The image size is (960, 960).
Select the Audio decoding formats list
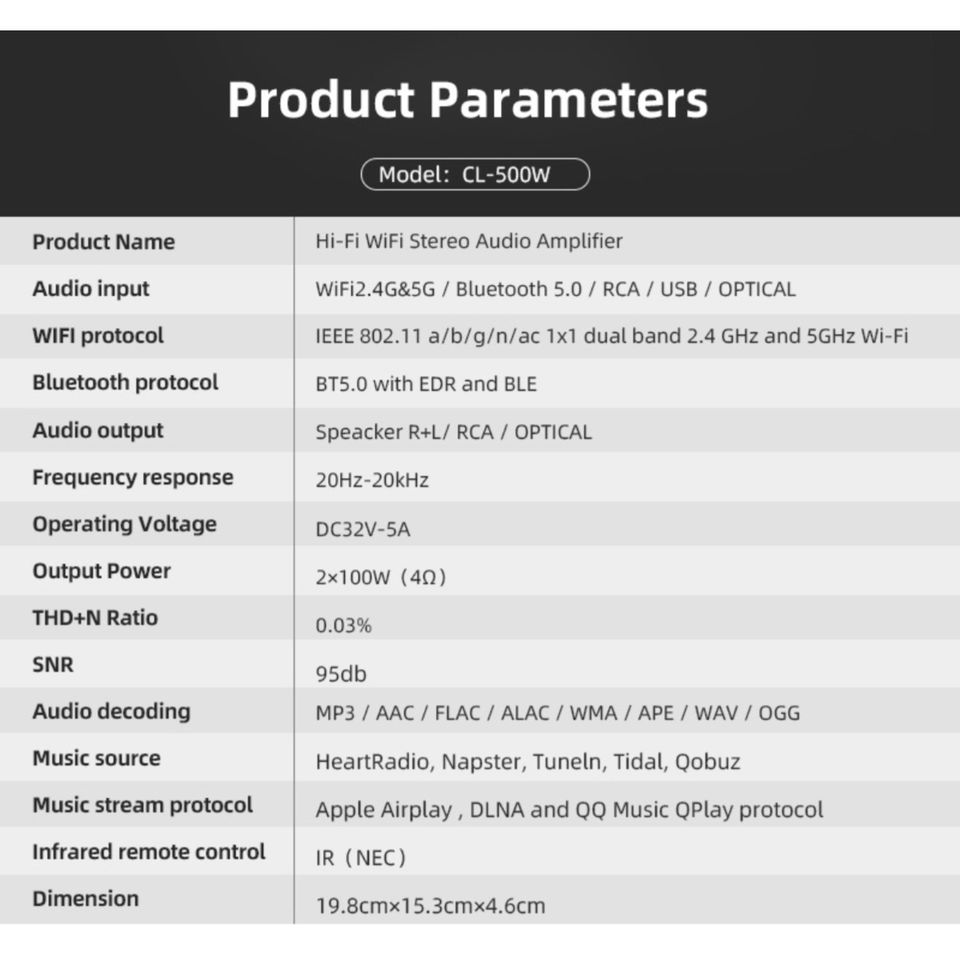pos(557,713)
